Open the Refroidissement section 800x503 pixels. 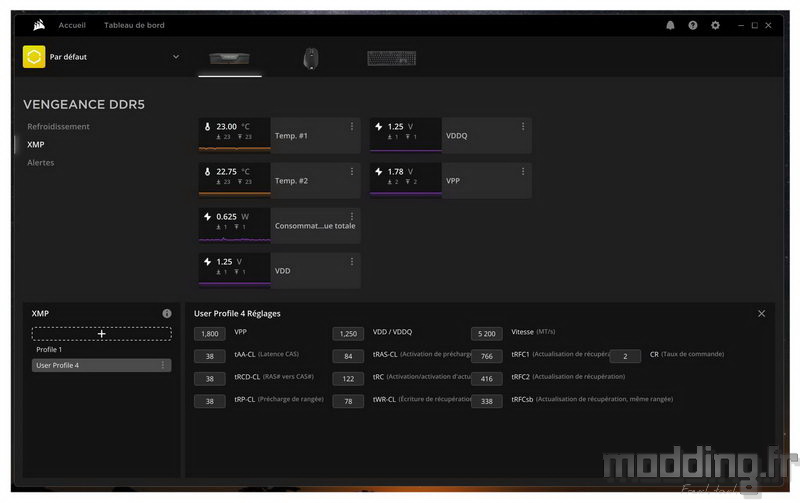(x=58, y=127)
